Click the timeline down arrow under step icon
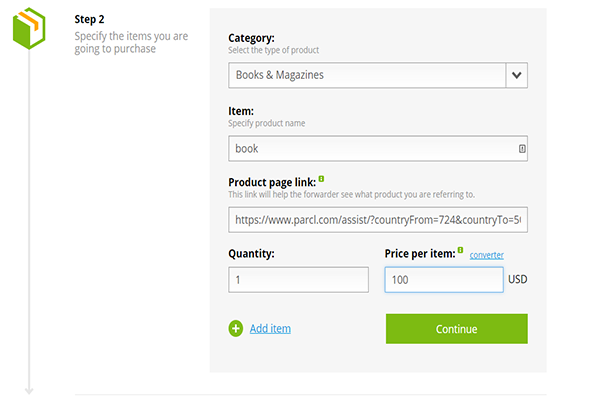Screen dimensions: 600x400 pos(28,388)
